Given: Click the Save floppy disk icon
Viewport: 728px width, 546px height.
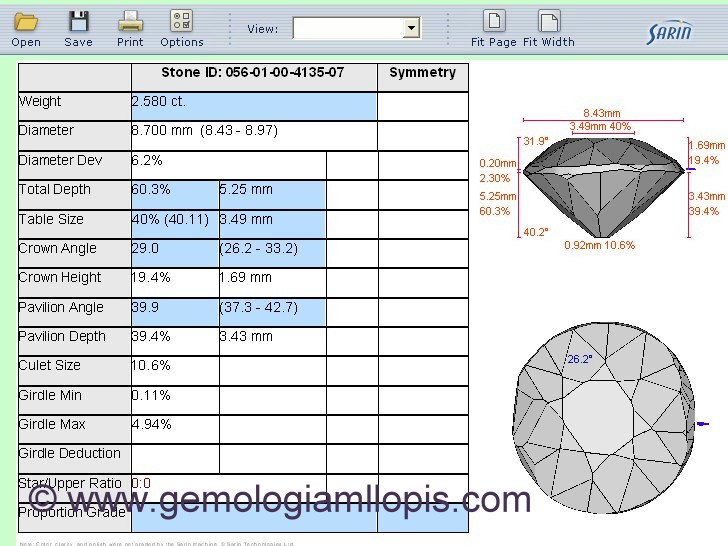Looking at the screenshot, I should pos(78,21).
